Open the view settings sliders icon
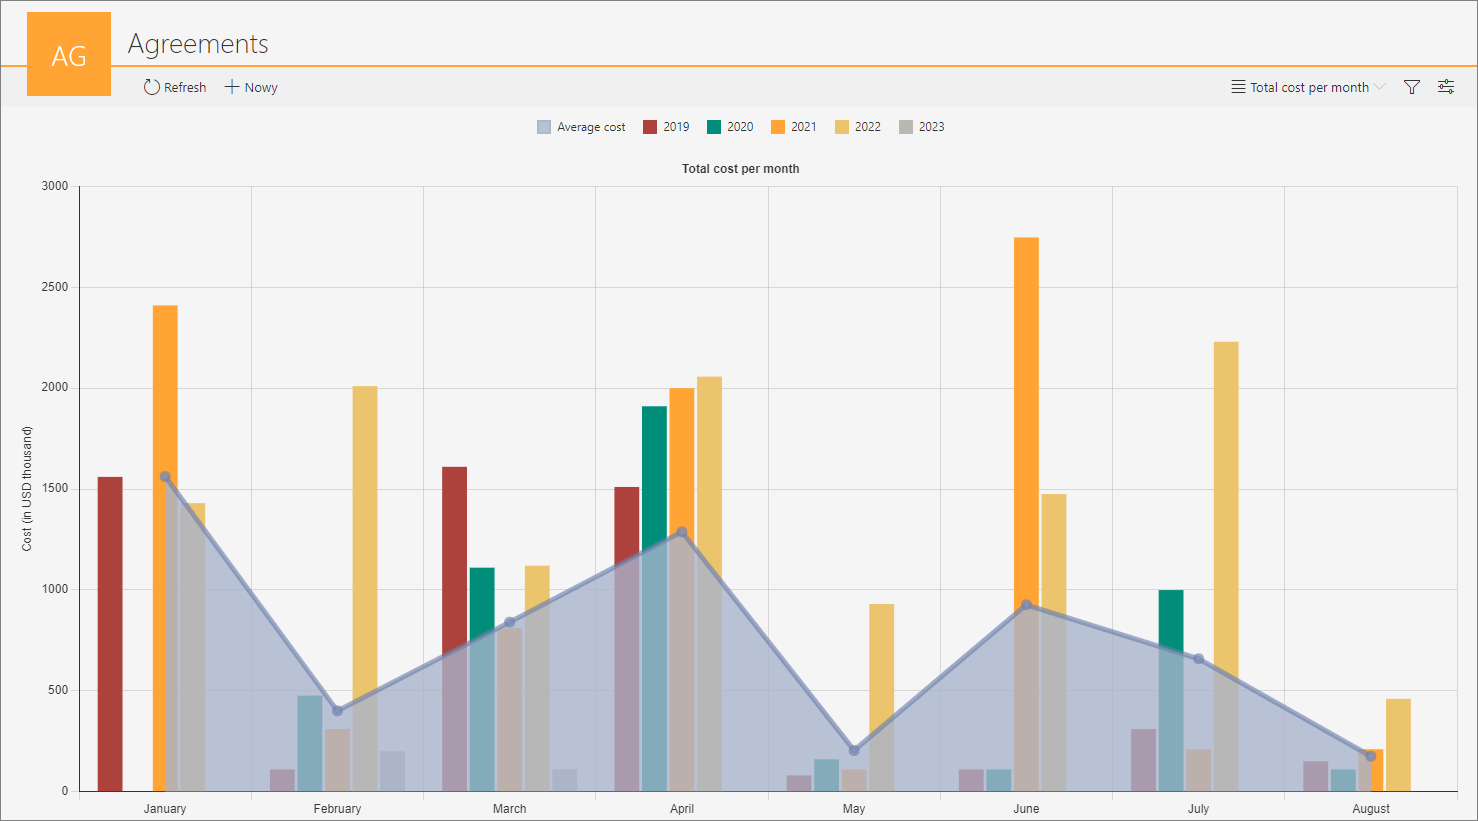1478x821 pixels. tap(1446, 87)
